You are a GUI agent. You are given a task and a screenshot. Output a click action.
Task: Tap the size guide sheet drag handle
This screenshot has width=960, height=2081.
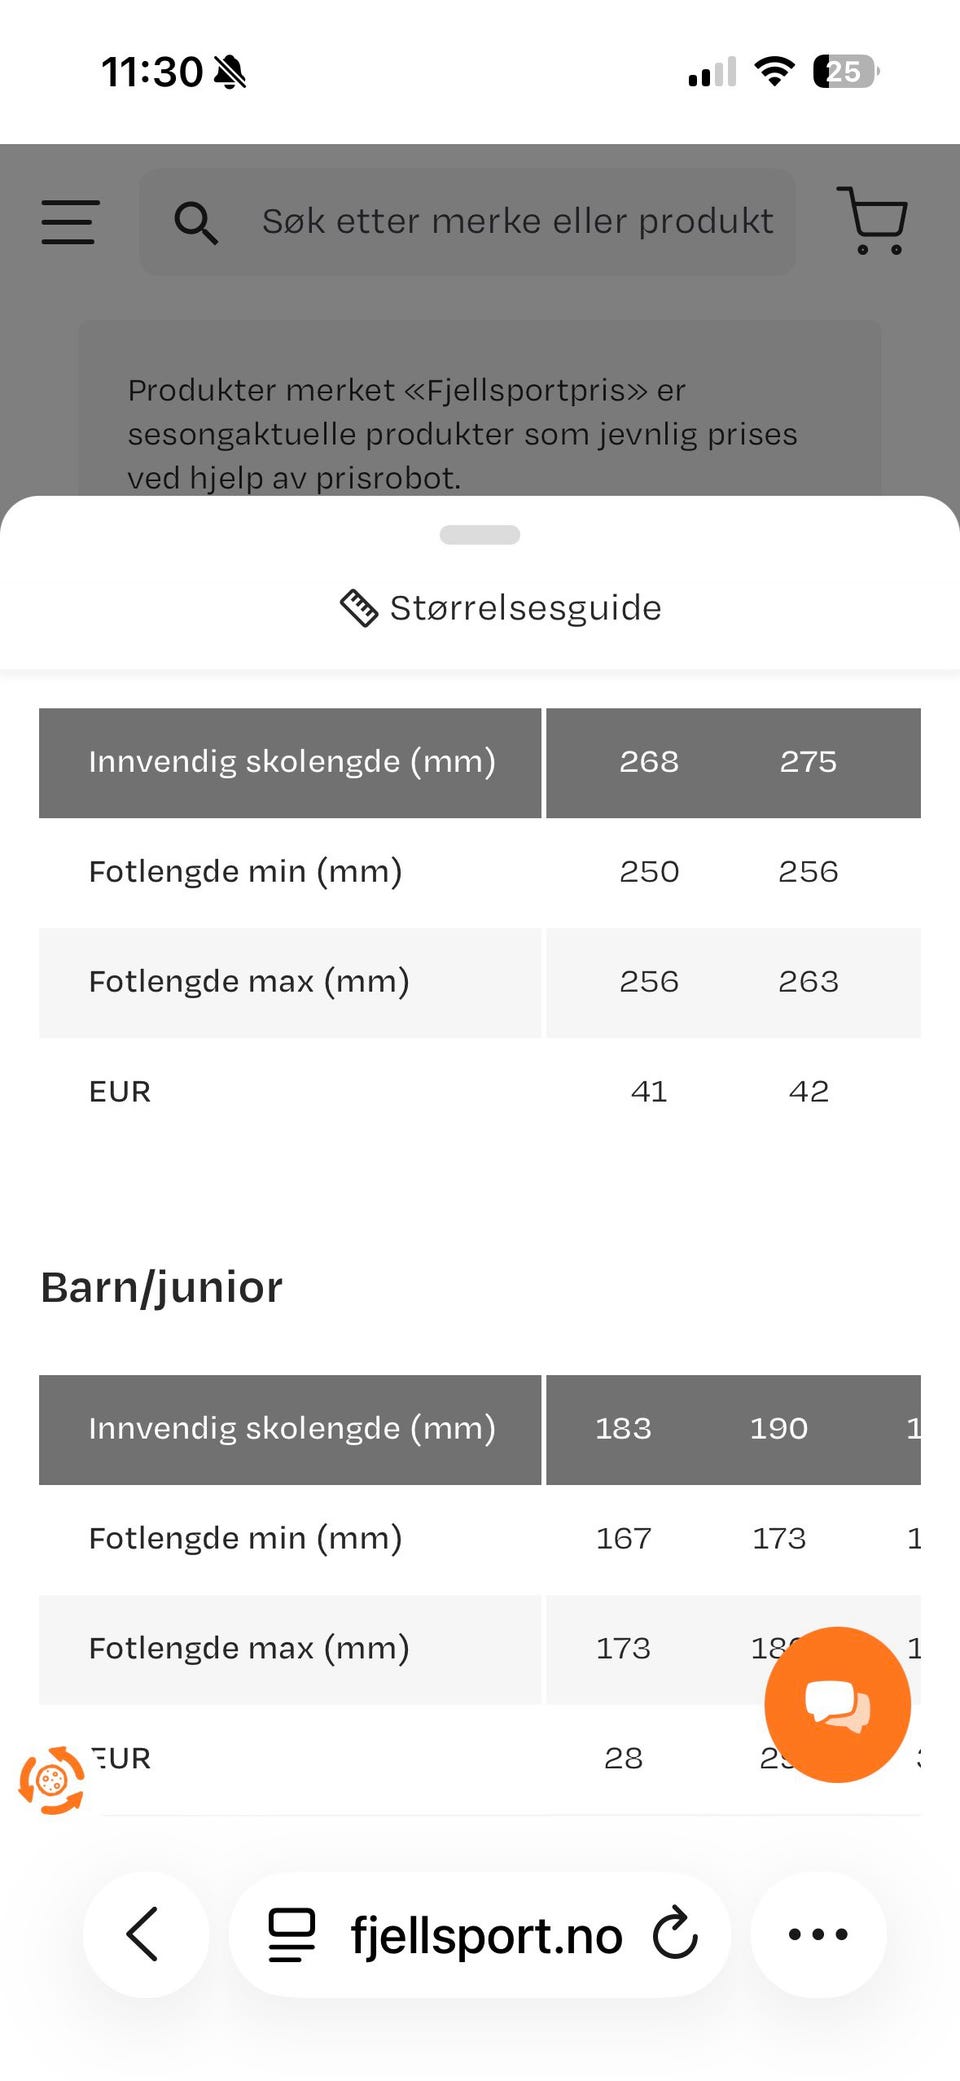(x=480, y=535)
